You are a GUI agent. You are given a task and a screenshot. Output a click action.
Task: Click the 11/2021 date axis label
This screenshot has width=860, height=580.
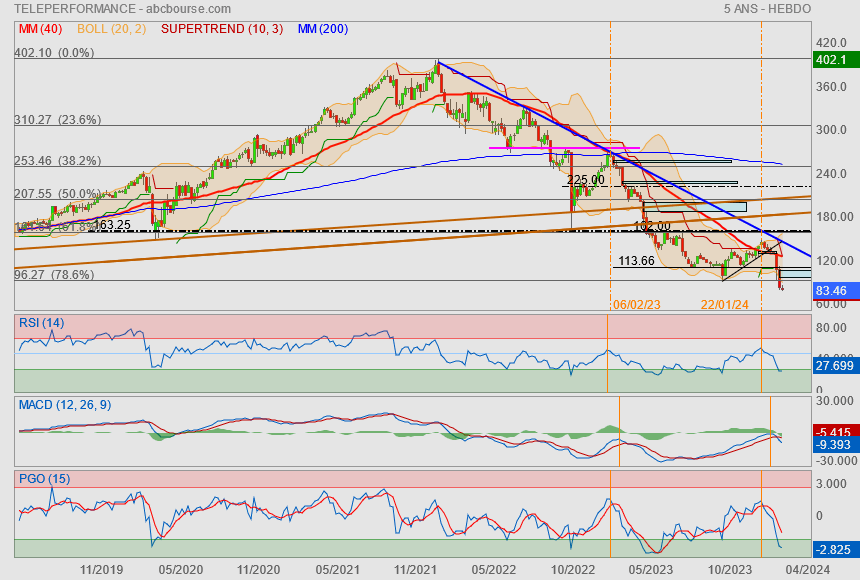pyautogui.click(x=415, y=570)
